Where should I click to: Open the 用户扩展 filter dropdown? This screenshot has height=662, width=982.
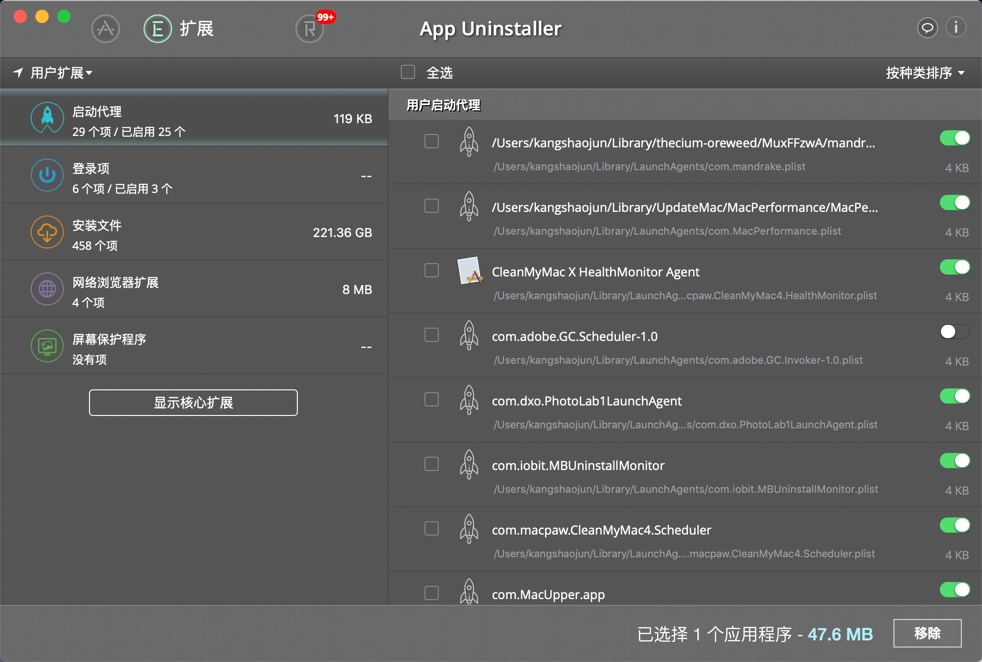pyautogui.click(x=48, y=72)
